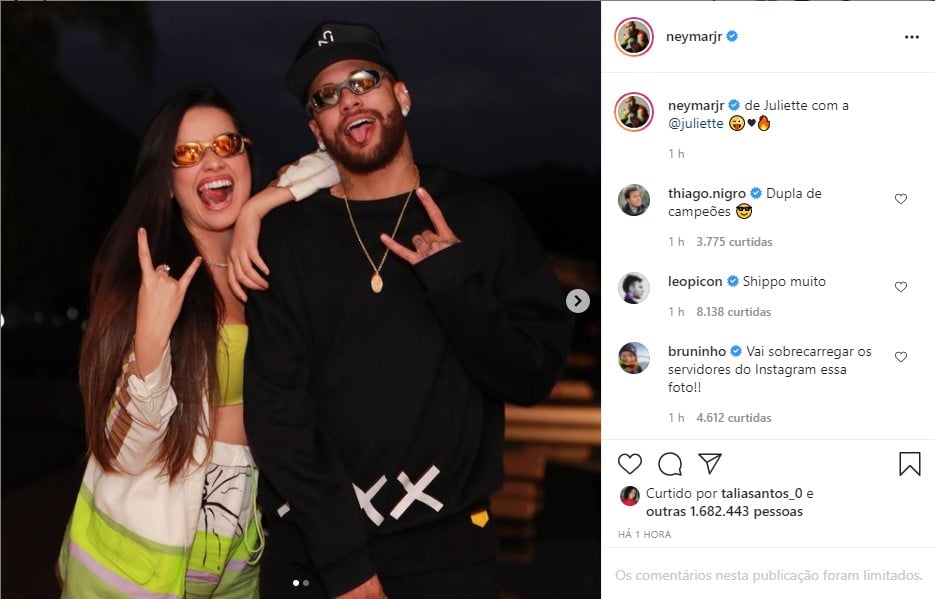The image size is (935, 599).
Task: Open the comment bubble icon
Action: [x=670, y=464]
